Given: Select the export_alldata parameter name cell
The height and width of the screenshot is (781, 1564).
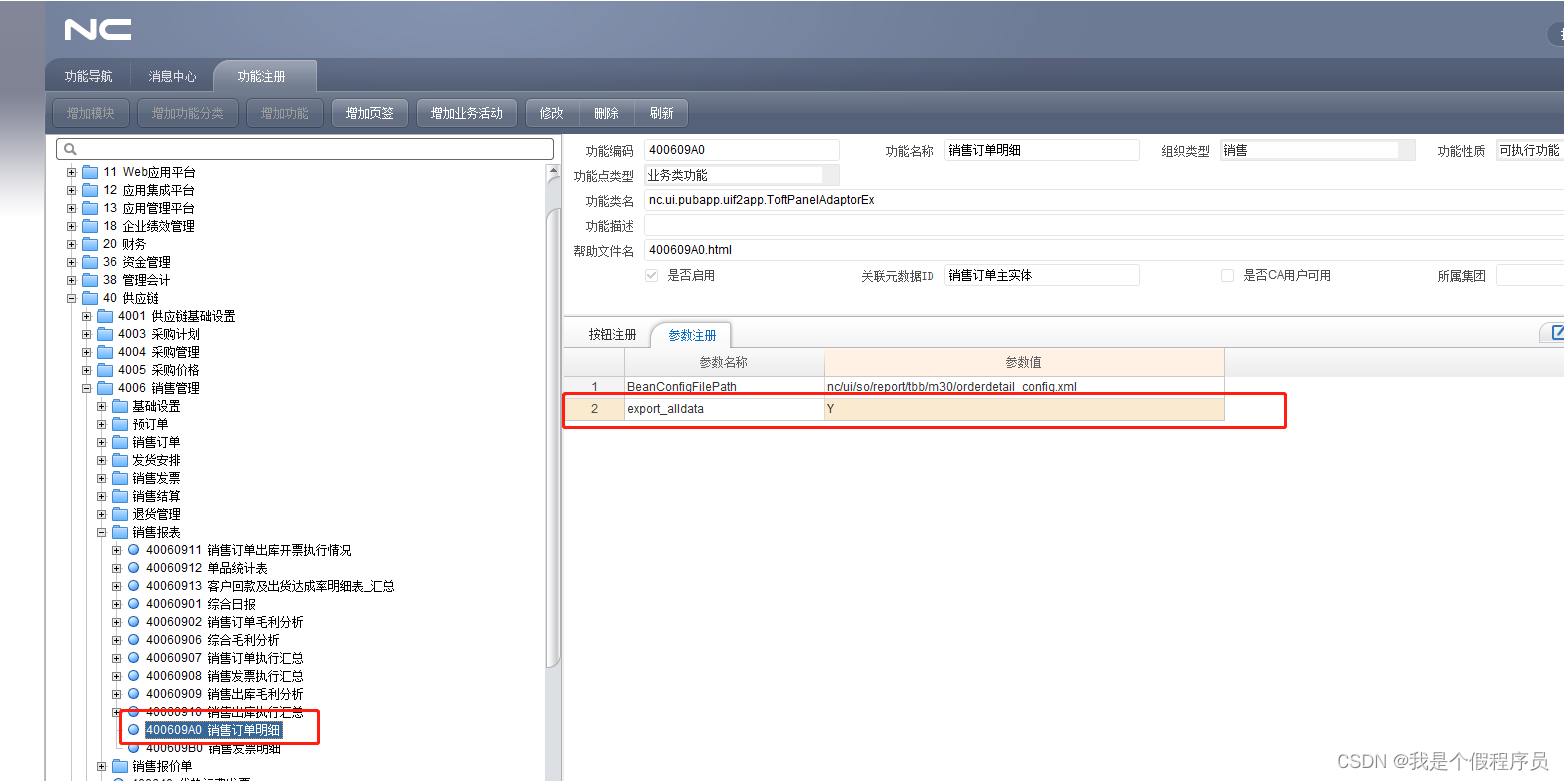Looking at the screenshot, I should [724, 408].
